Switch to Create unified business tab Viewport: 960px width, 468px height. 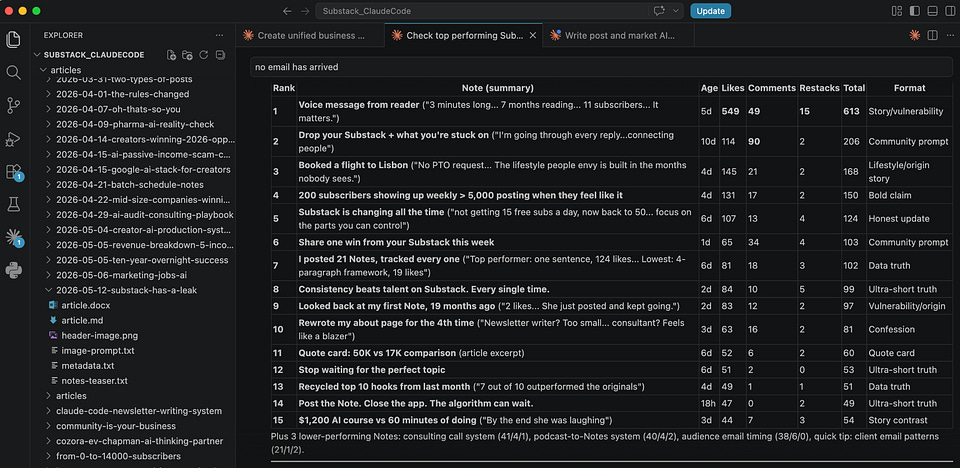coord(311,36)
